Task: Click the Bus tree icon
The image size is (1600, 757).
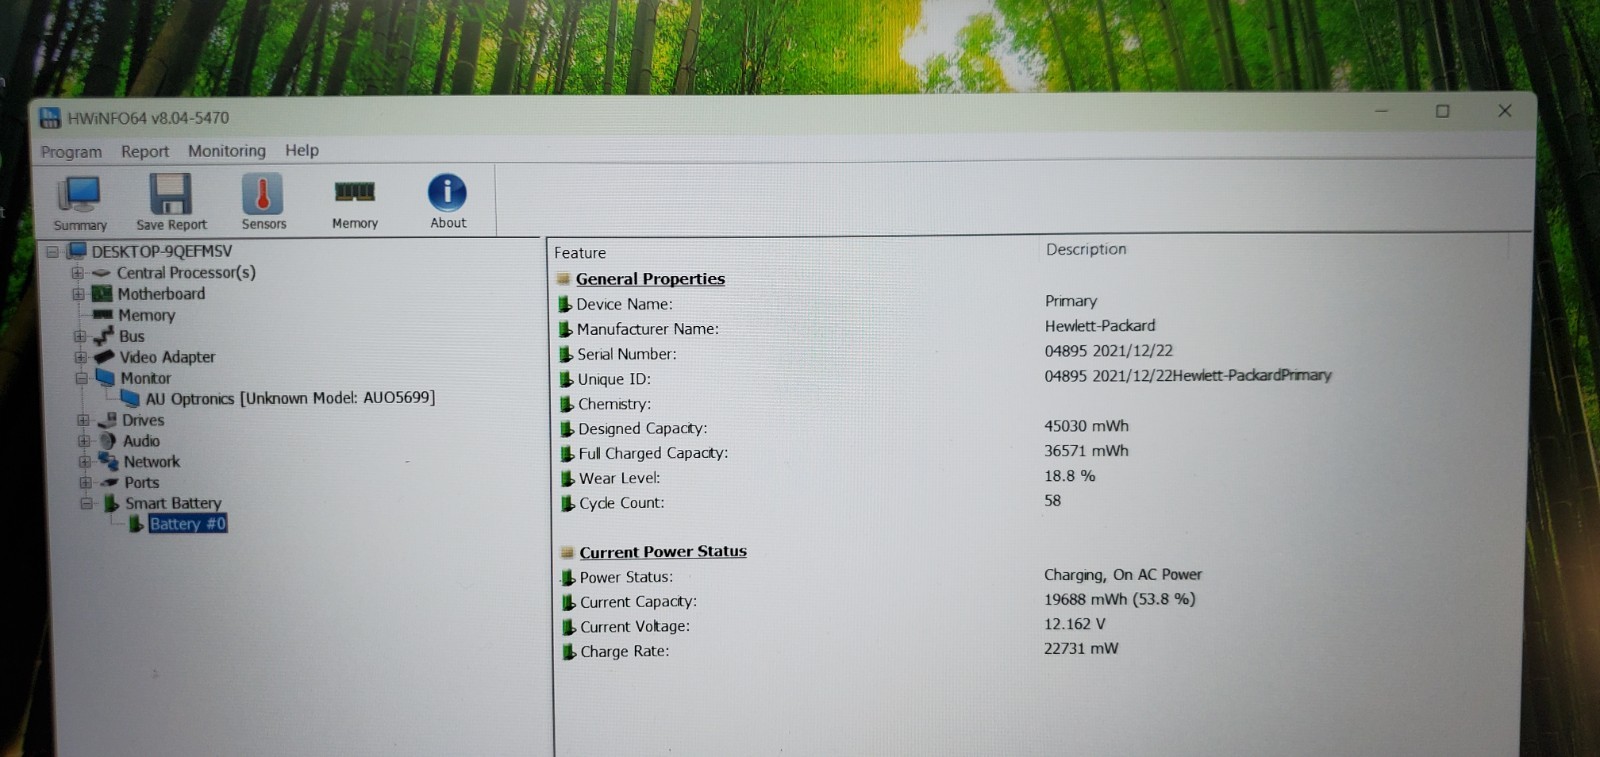Action: click(103, 336)
